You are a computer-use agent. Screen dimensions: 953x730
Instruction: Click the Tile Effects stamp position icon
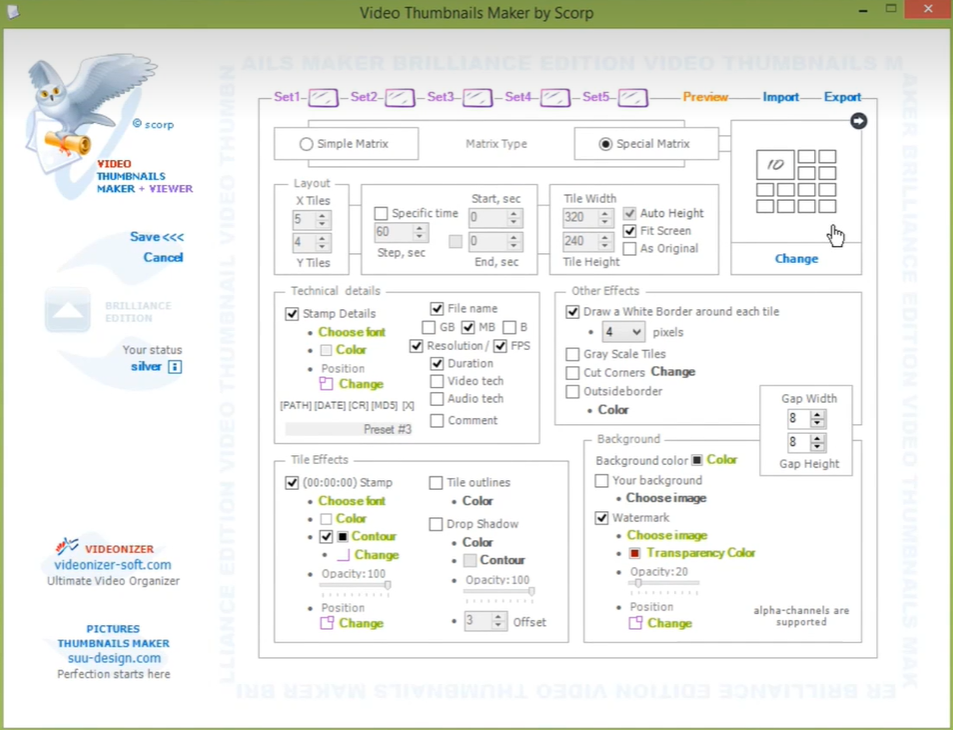tap(327, 623)
